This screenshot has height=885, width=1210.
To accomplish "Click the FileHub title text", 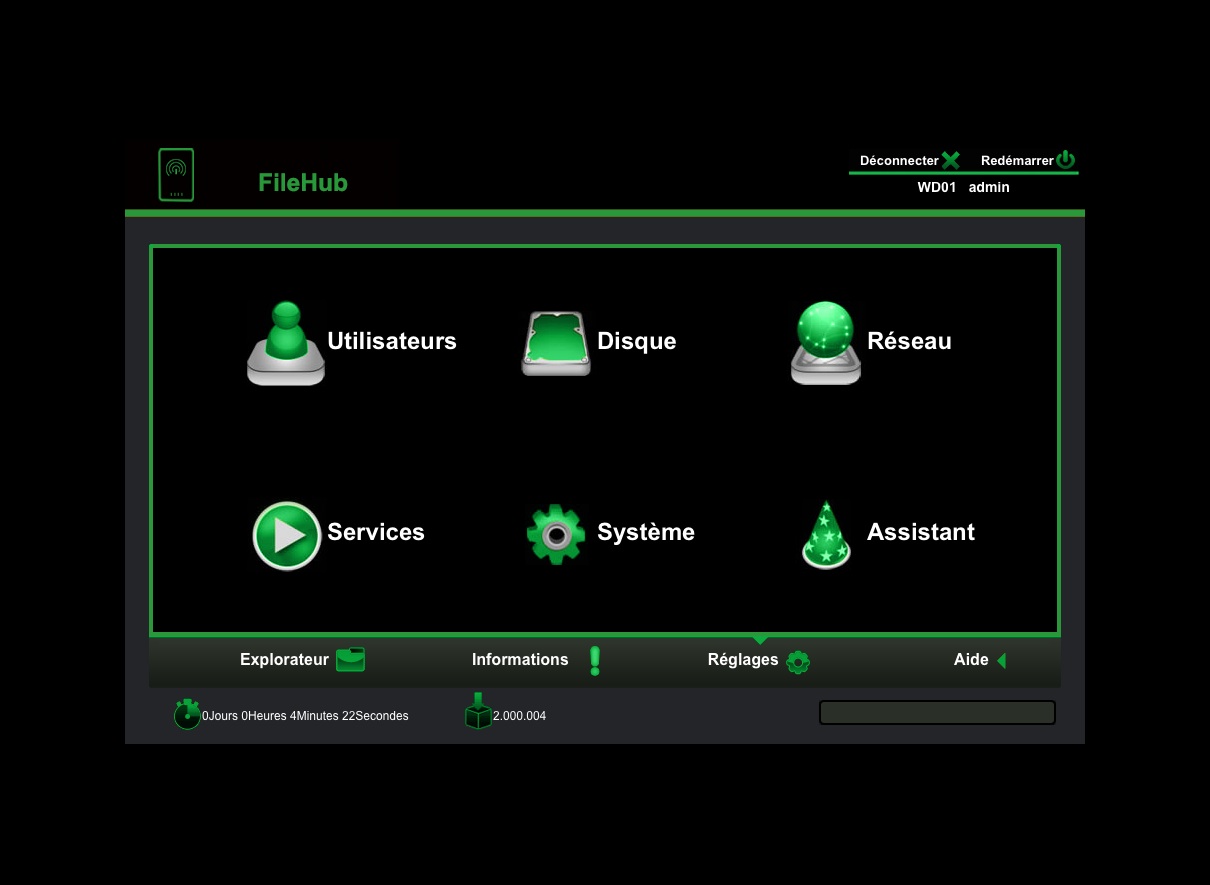I will click(303, 183).
